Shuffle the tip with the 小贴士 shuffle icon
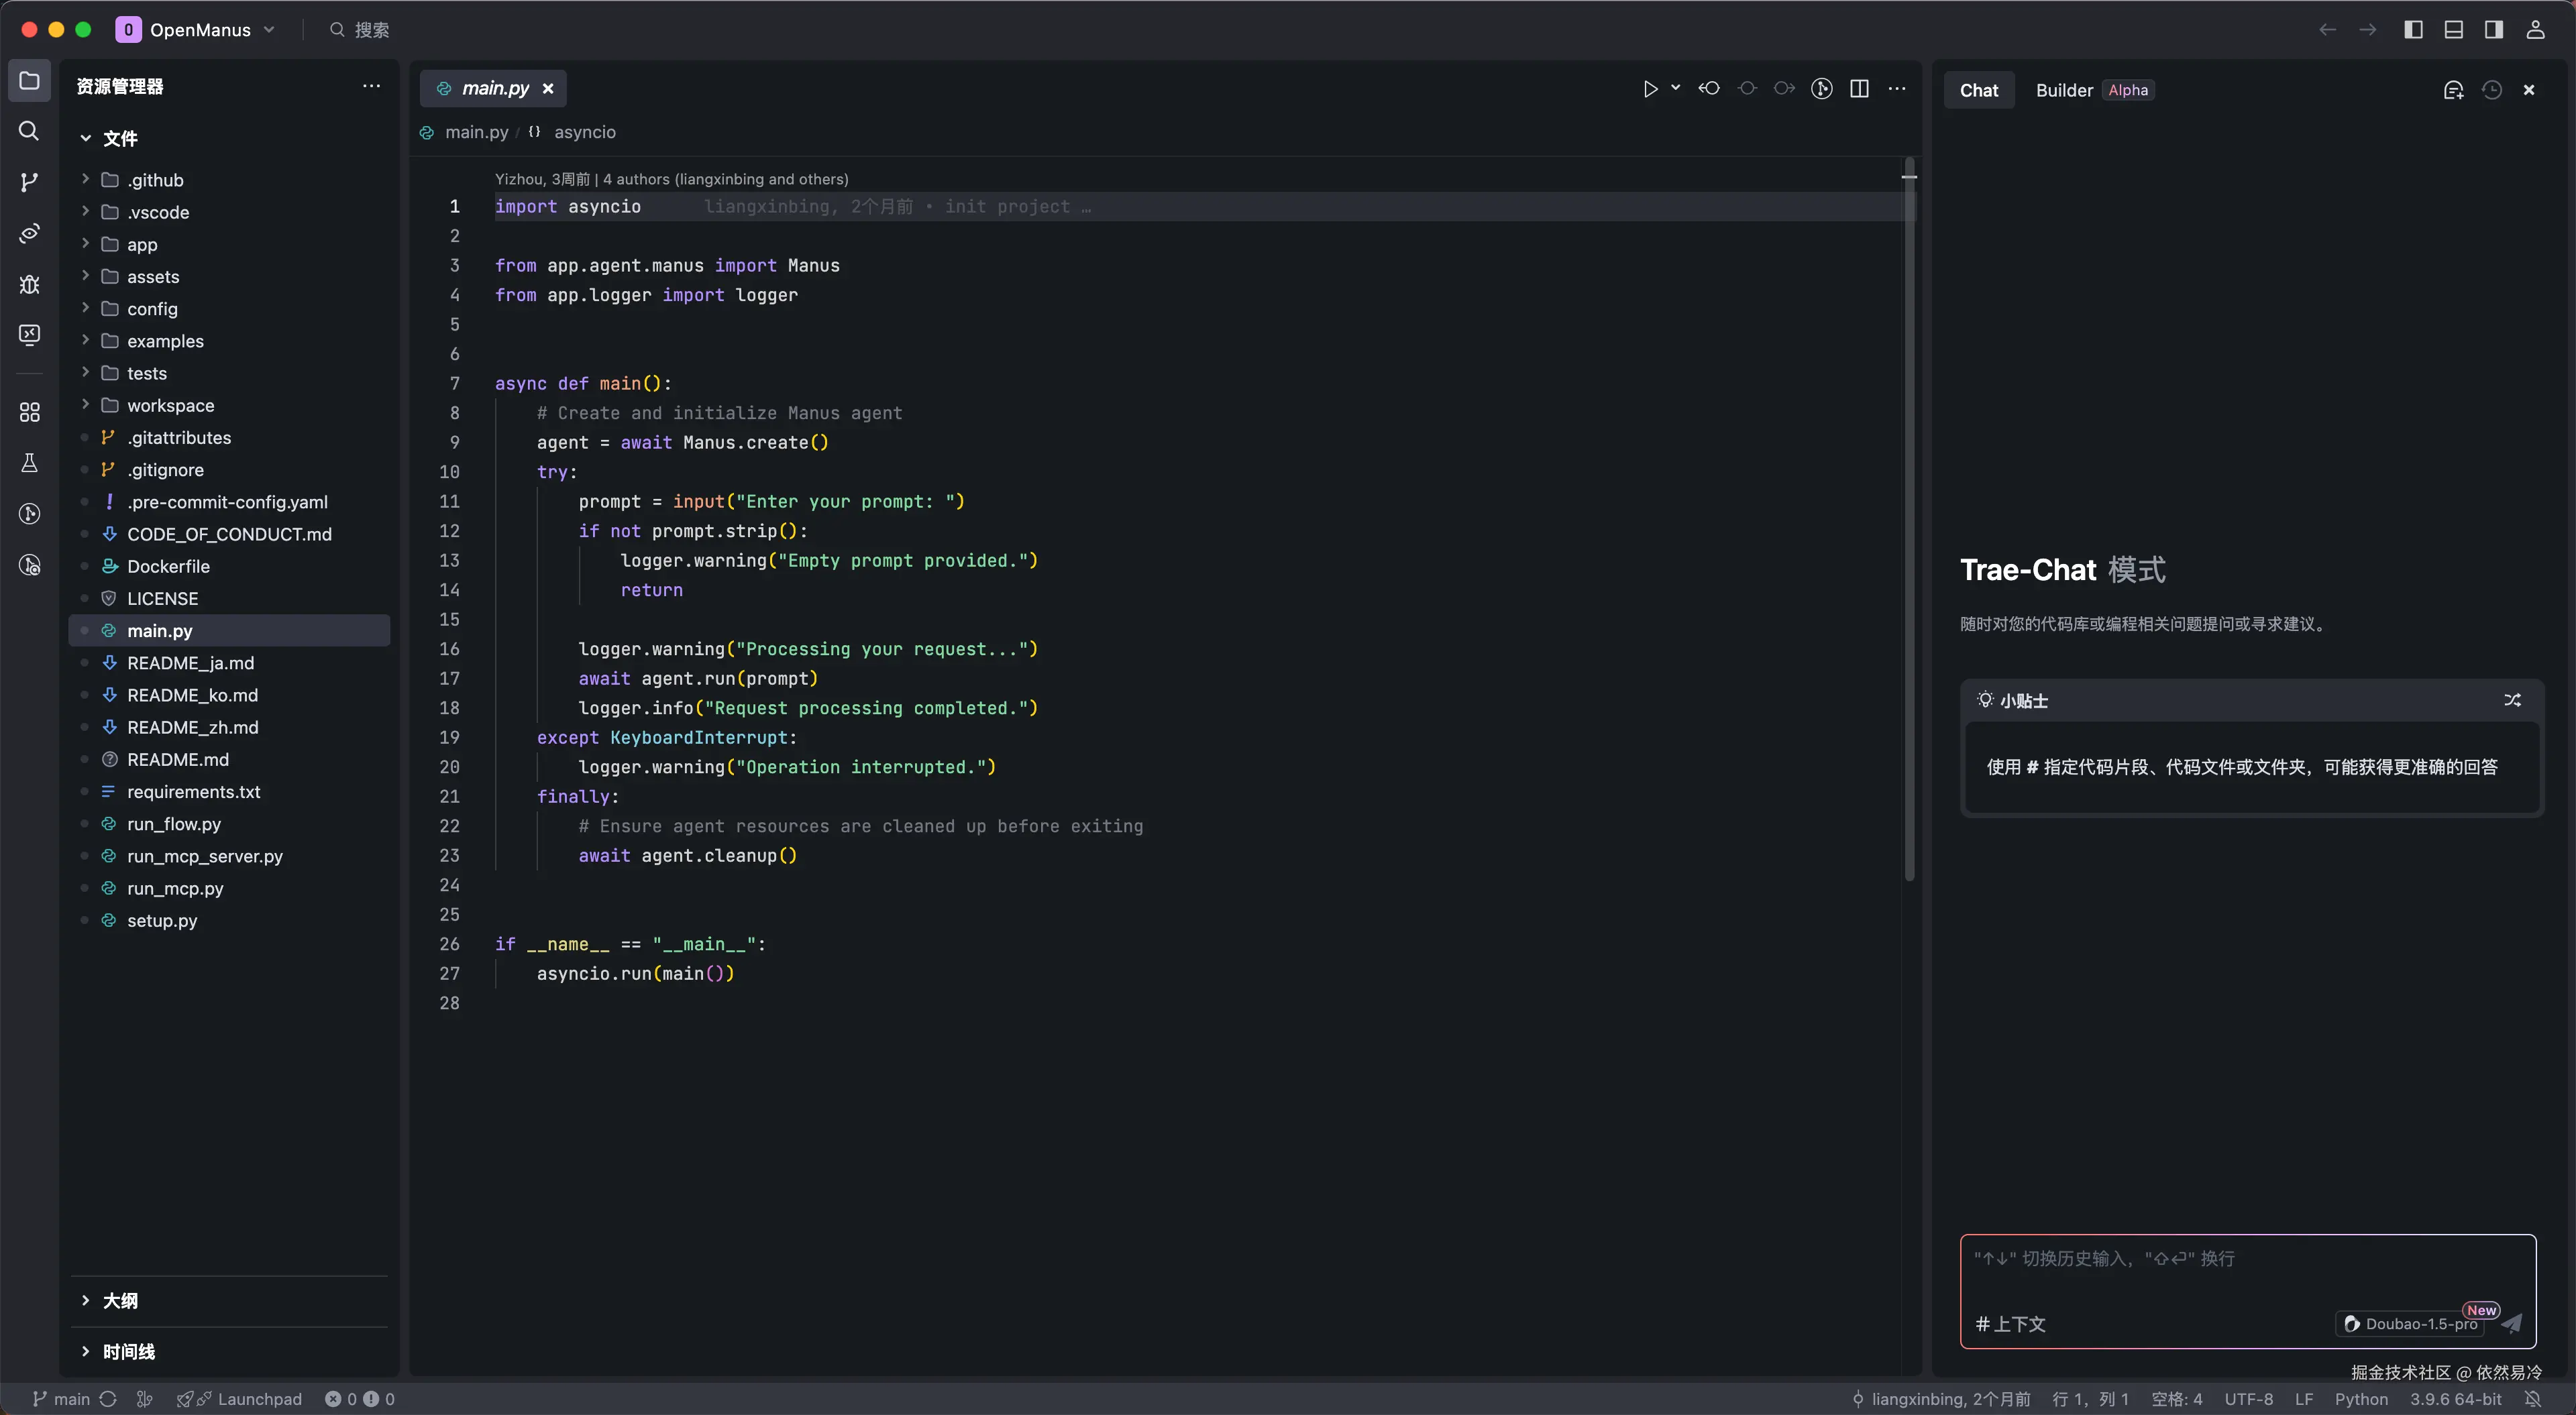Viewport: 2576px width, 1415px height. pos(2512,700)
